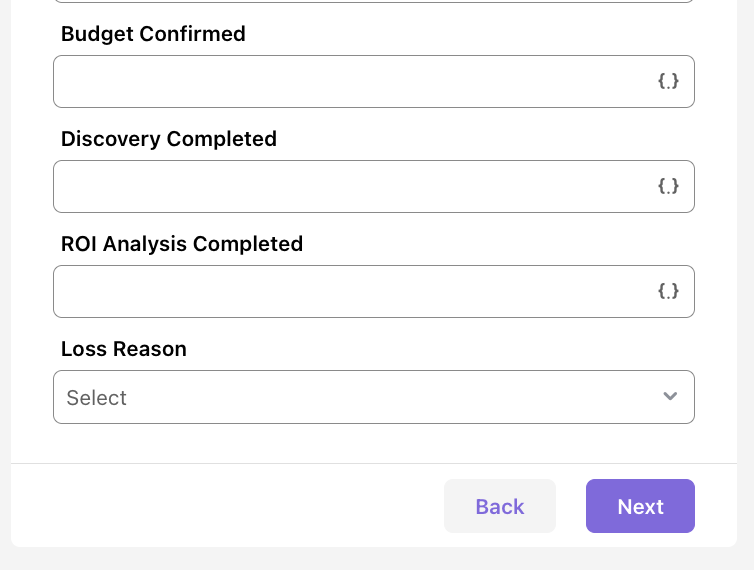This screenshot has height=570, width=754.
Task: Open the Loss Reason dropdown
Action: (374, 397)
